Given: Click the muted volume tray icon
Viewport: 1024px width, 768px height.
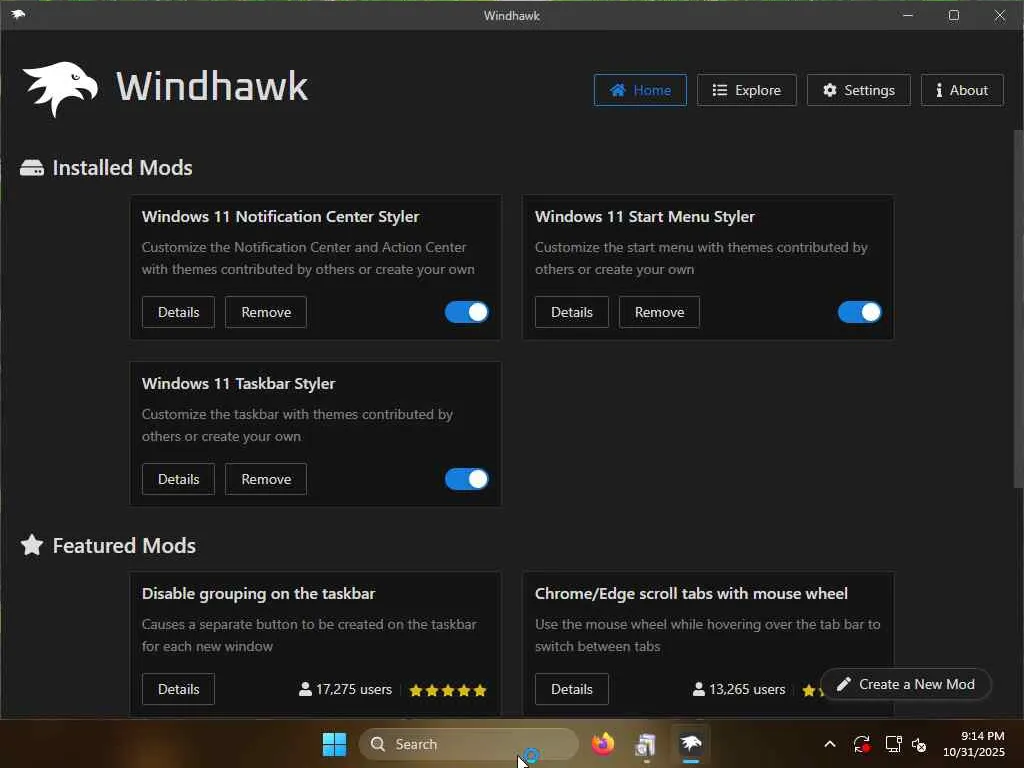Looking at the screenshot, I should (920, 744).
